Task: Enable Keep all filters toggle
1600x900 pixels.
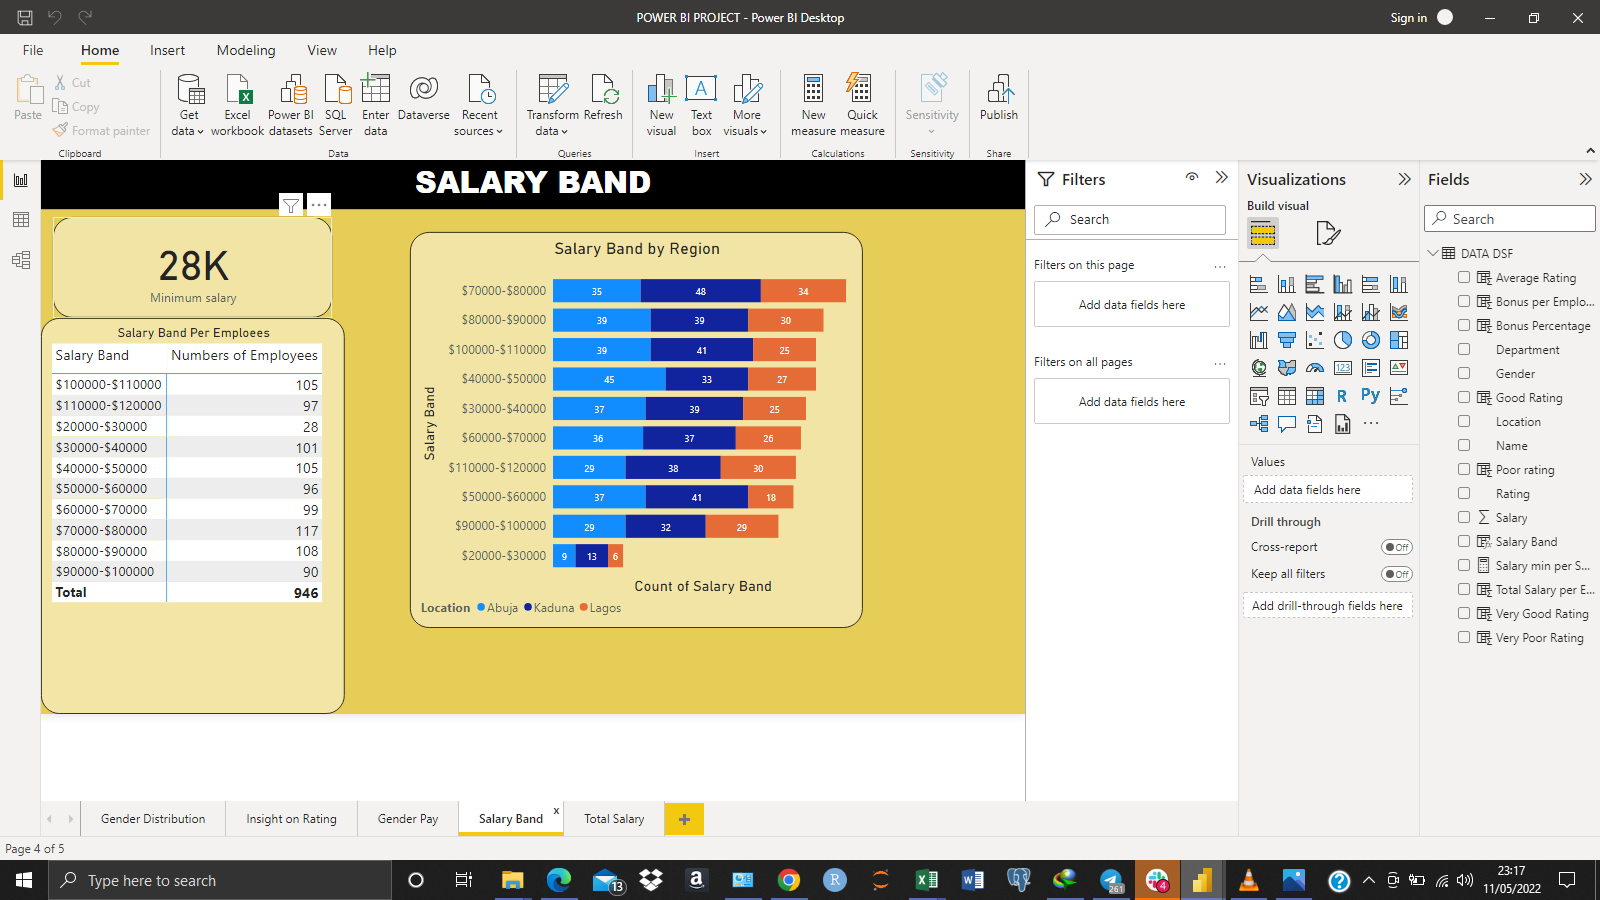Action: 1397,574
